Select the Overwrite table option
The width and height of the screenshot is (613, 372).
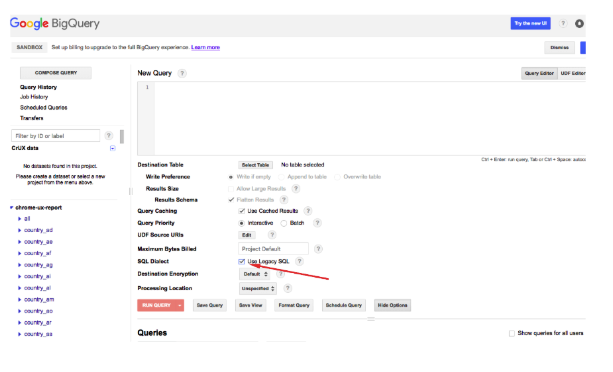coord(337,177)
